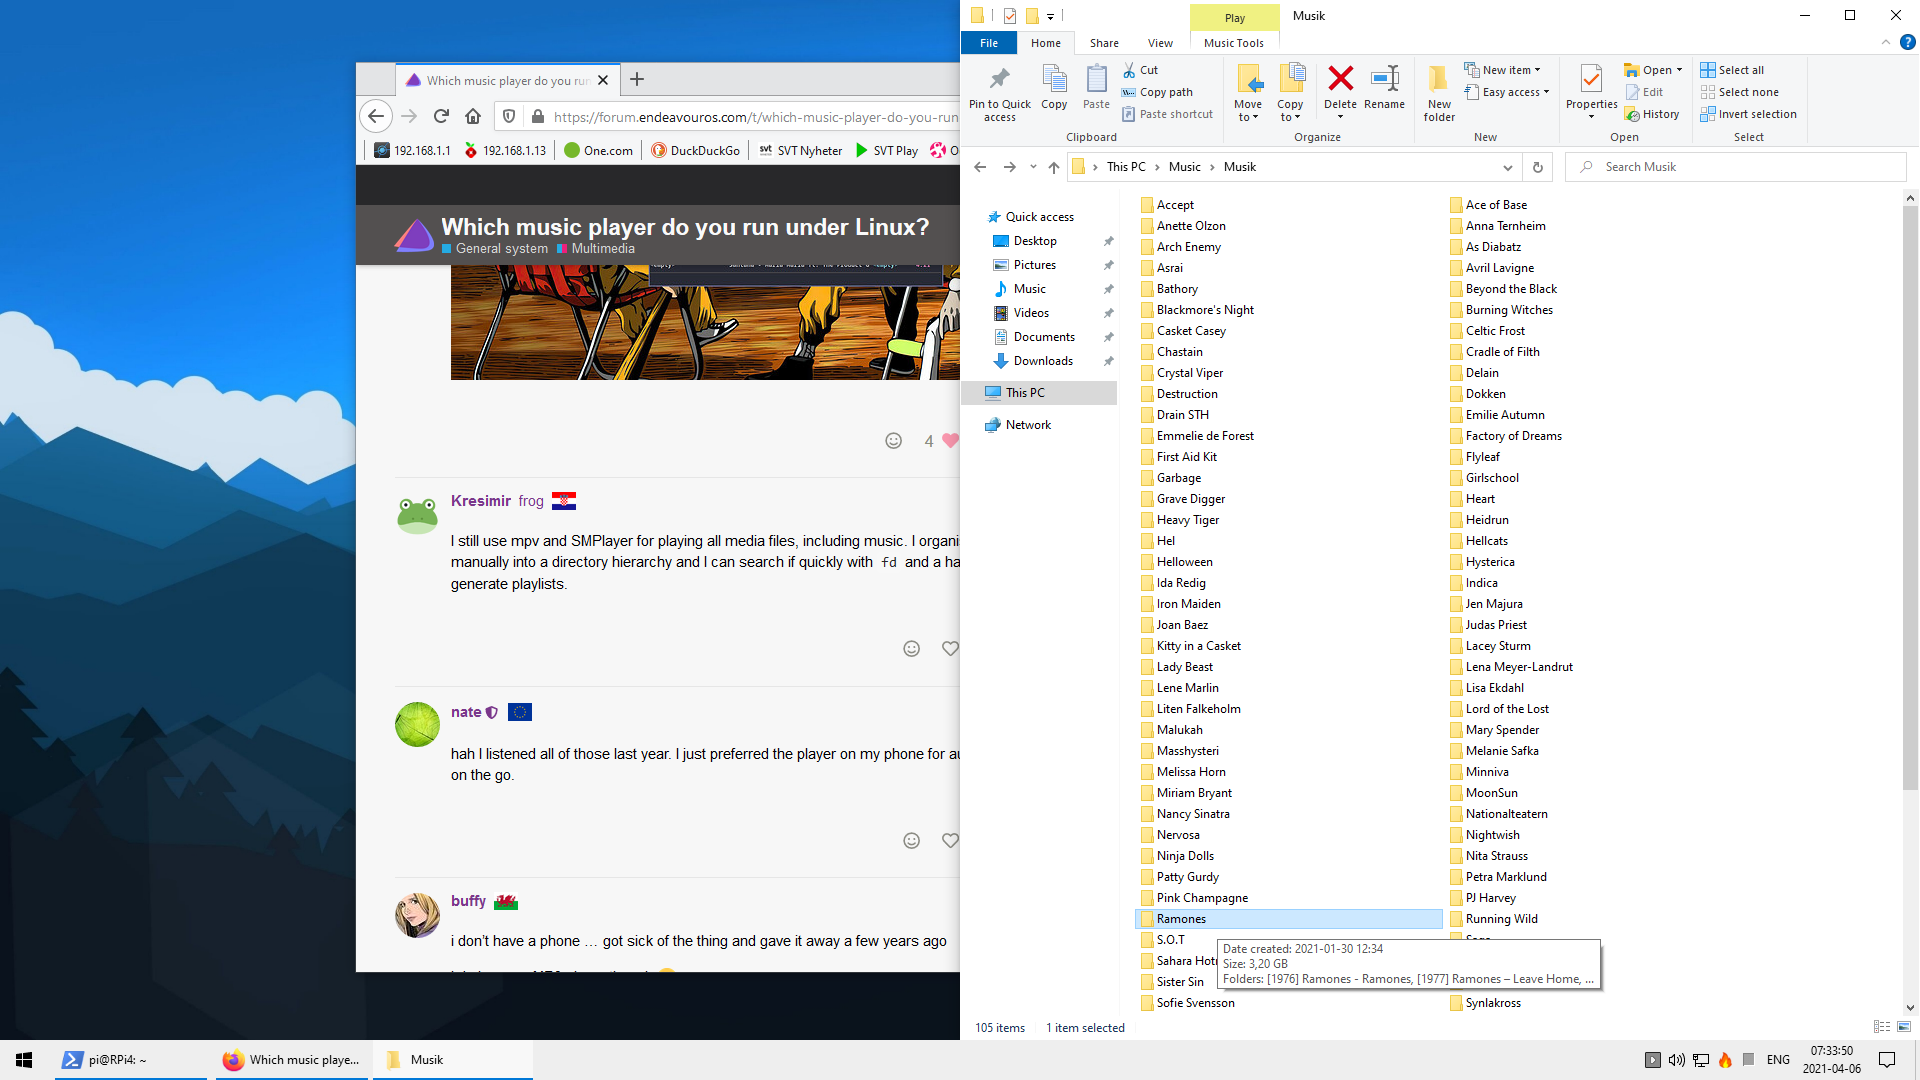
Task: Select the Iron Maiden folder
Action: tap(1188, 604)
